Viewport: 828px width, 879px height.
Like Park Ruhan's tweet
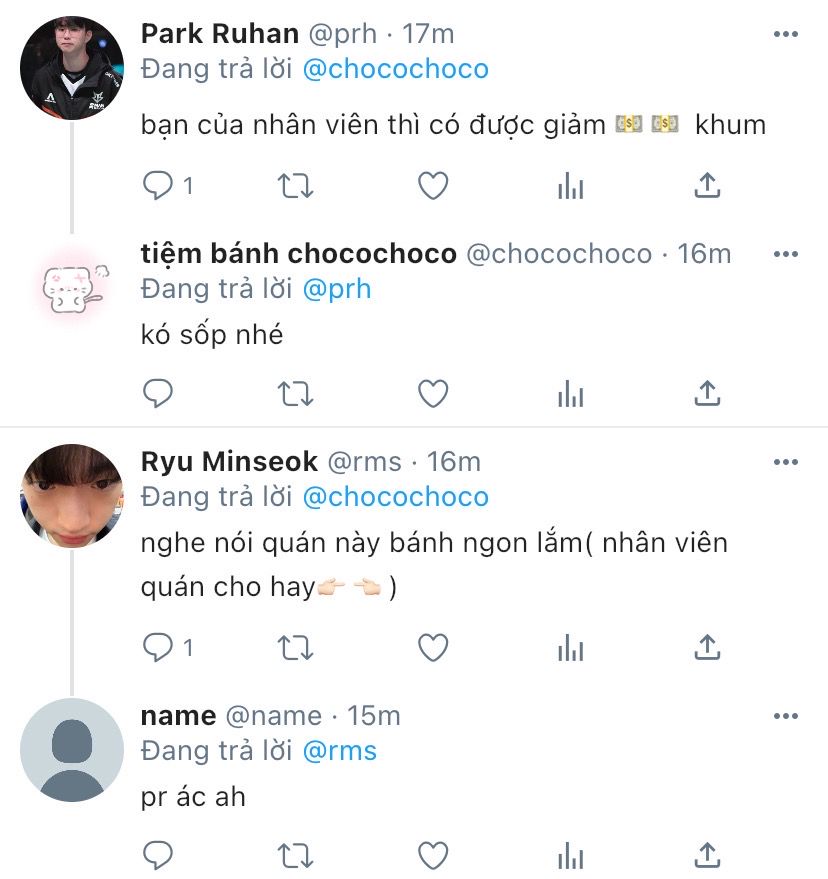432,185
